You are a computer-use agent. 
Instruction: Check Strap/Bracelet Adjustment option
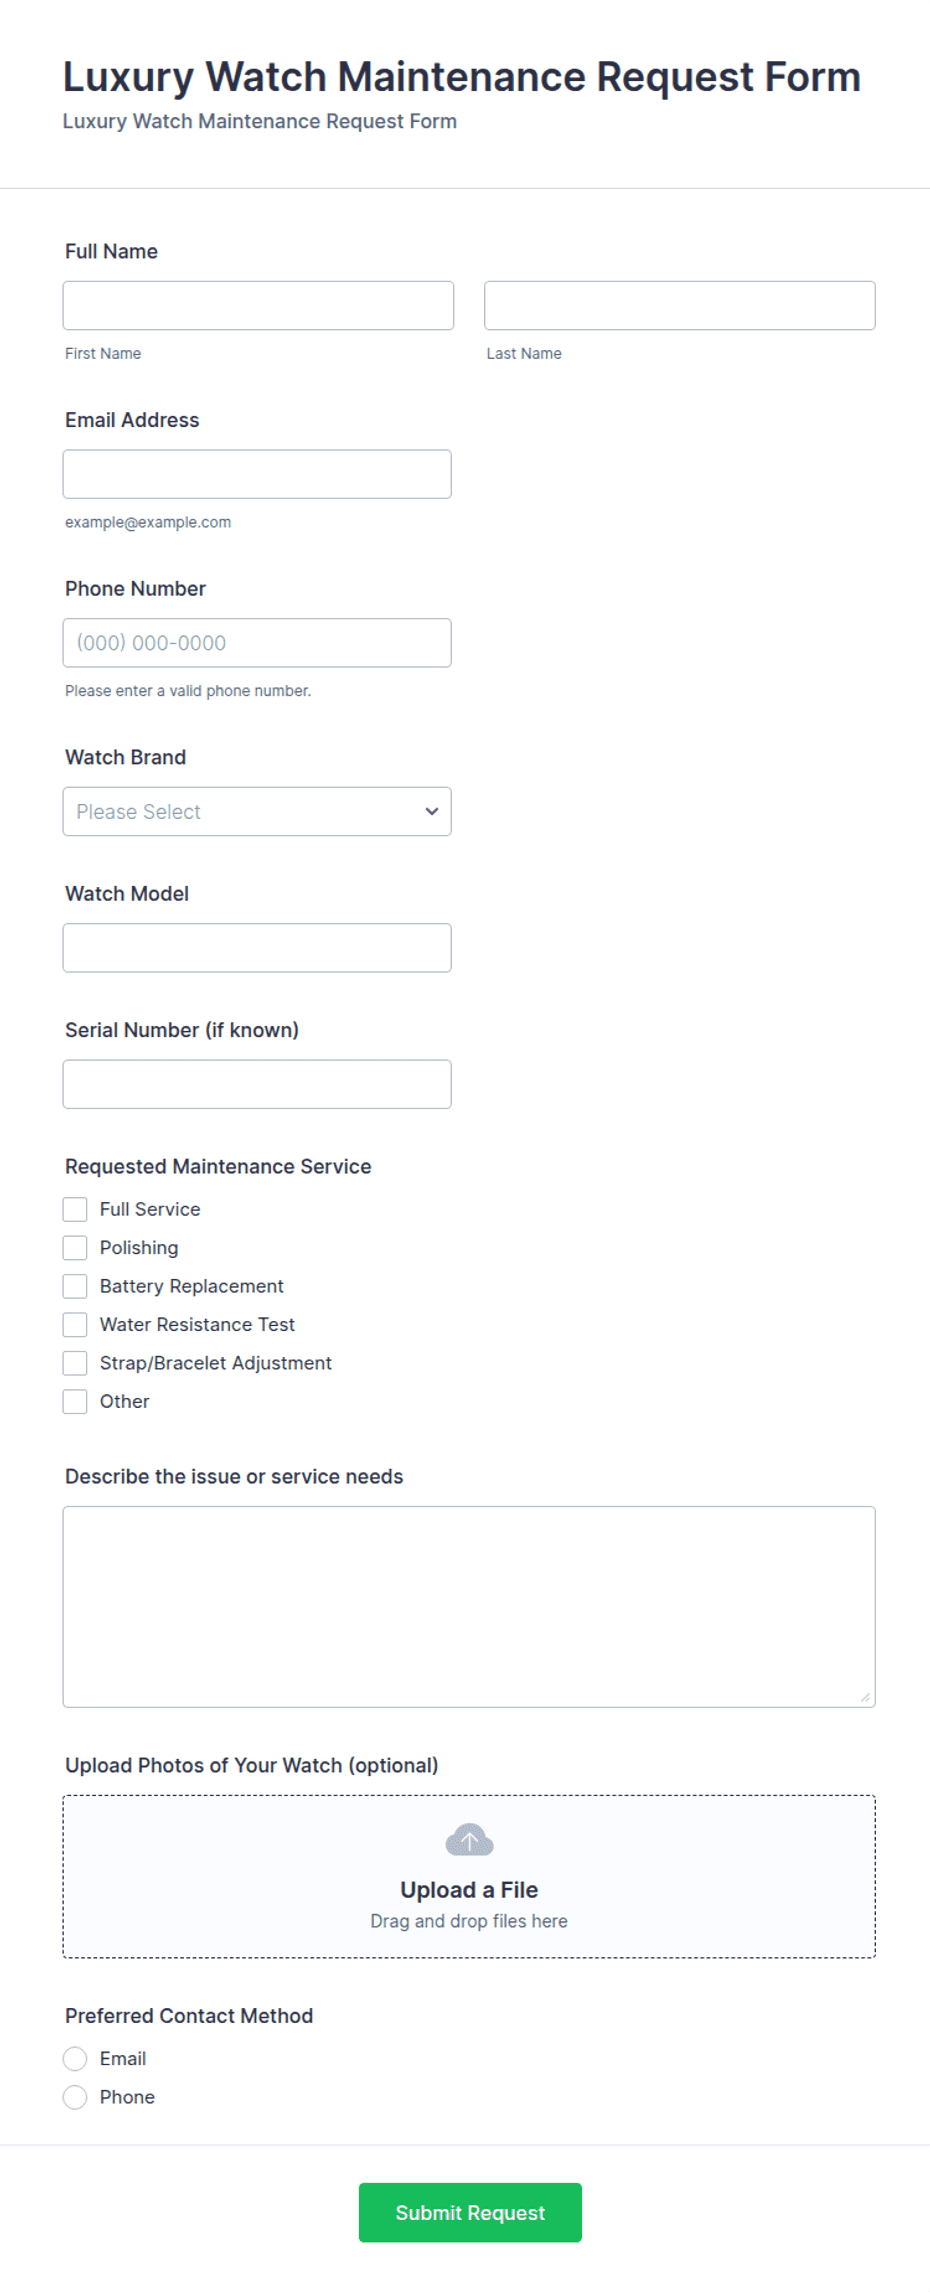[75, 1363]
